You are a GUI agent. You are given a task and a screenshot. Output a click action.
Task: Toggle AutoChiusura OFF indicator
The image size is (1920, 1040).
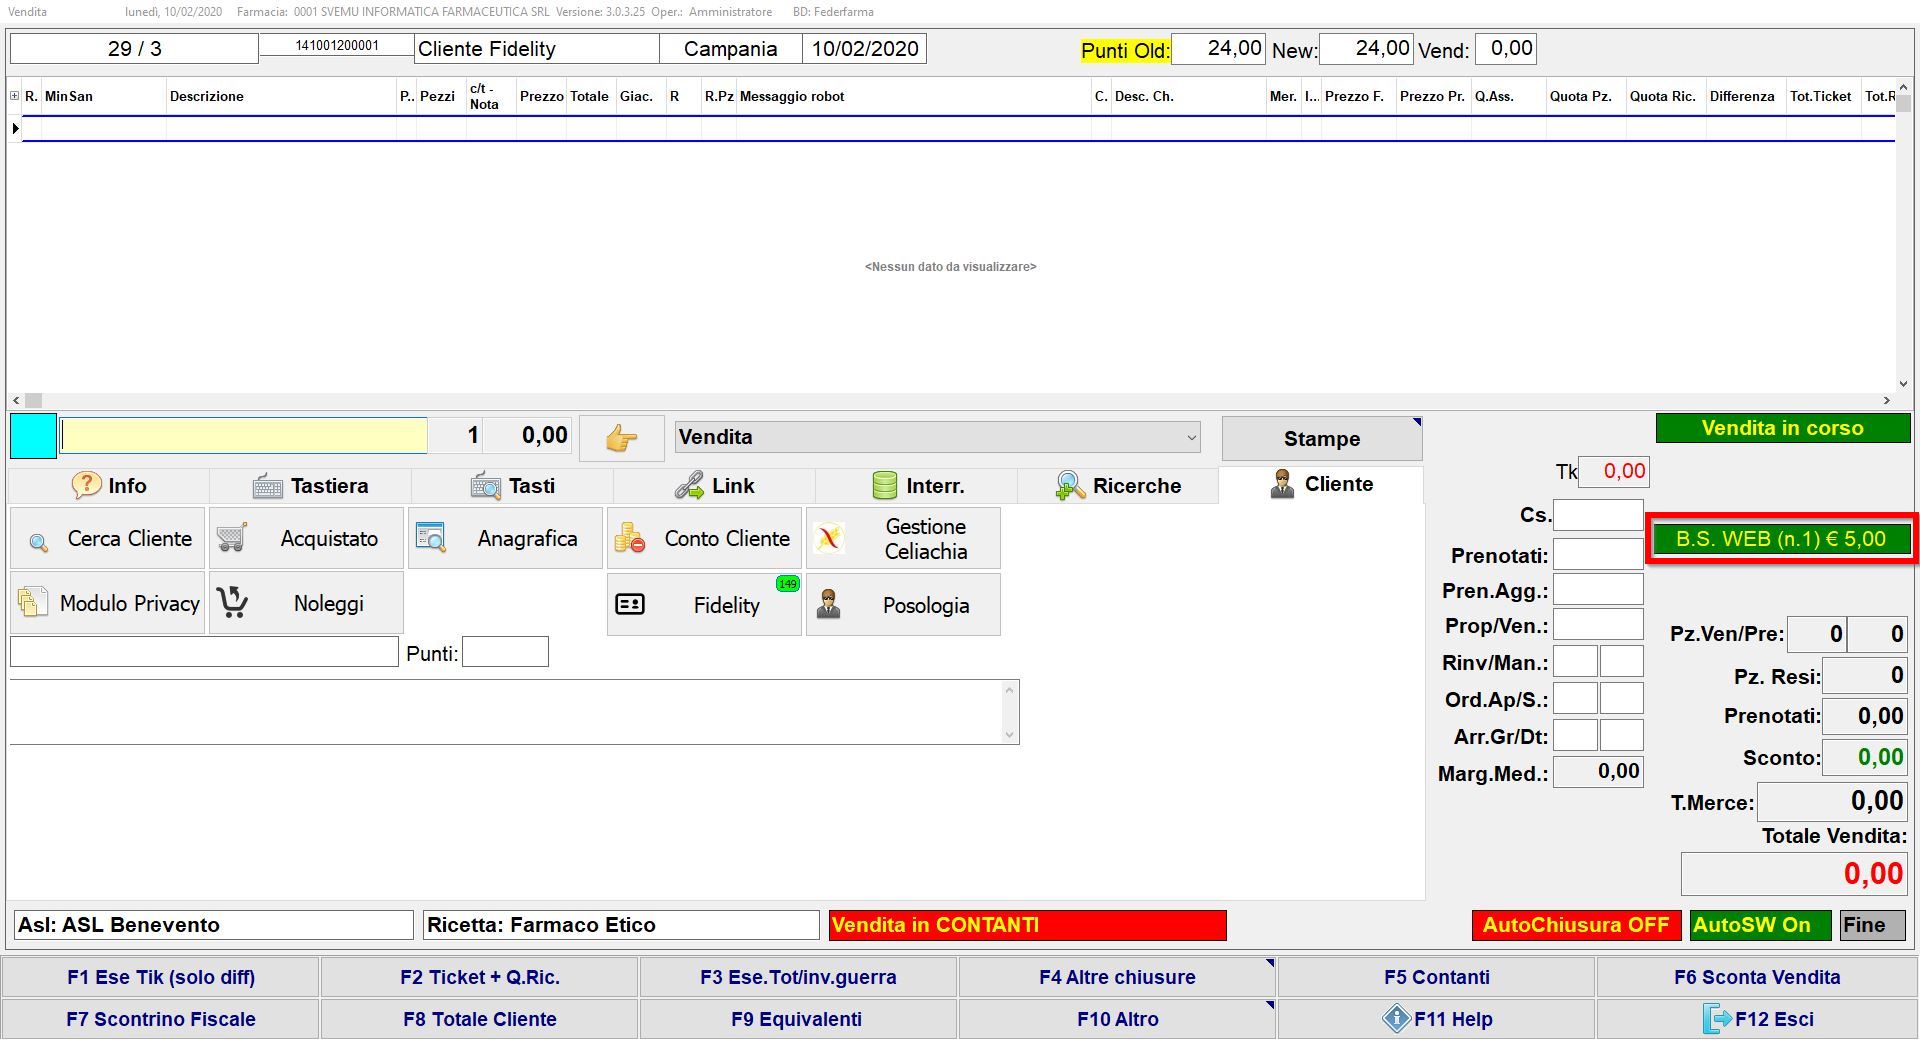(1575, 925)
